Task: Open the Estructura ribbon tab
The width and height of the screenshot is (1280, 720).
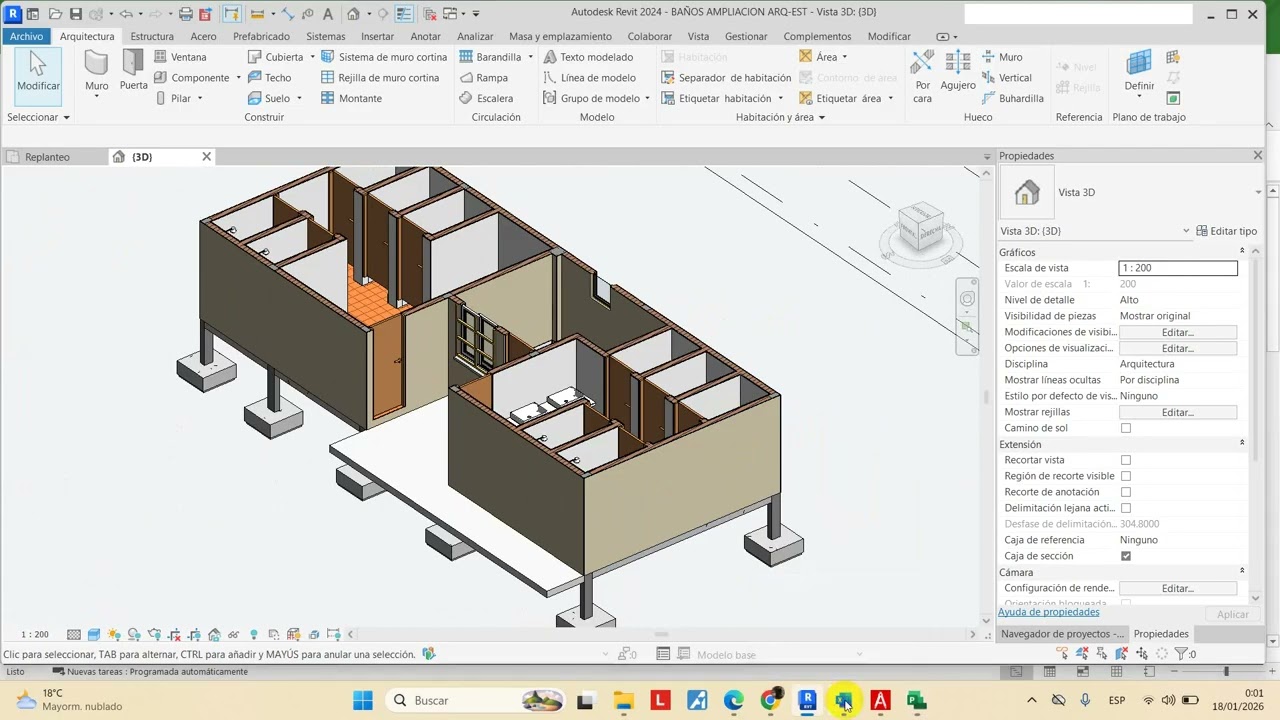Action: (x=152, y=36)
